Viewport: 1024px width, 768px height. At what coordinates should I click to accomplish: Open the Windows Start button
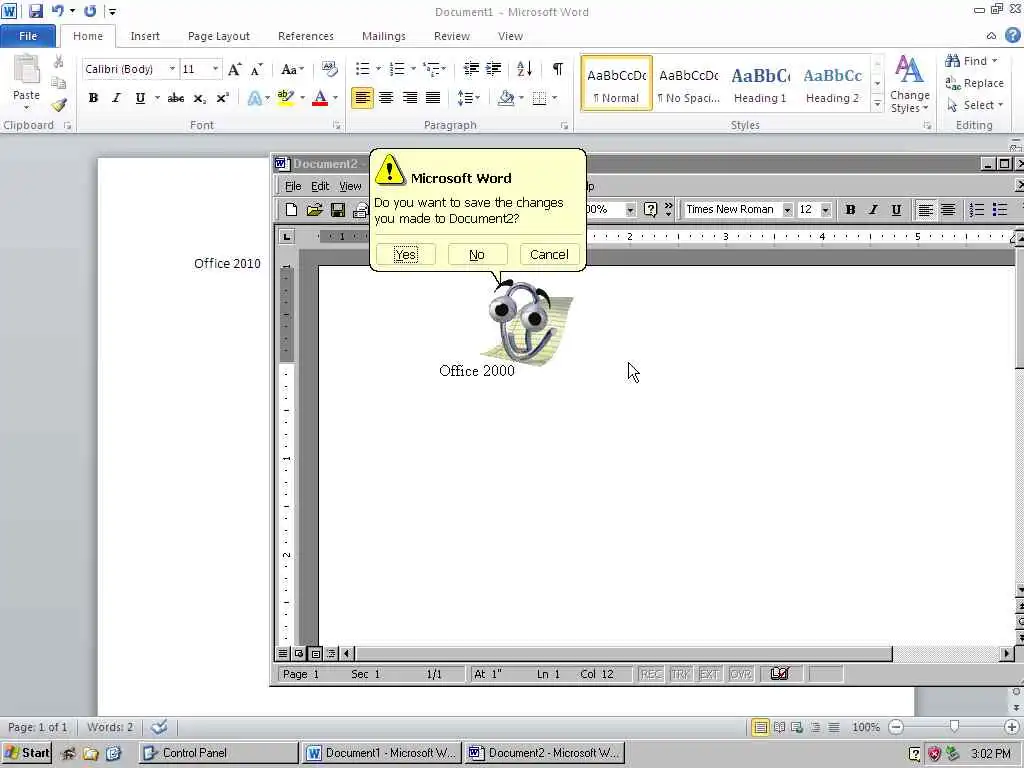27,753
